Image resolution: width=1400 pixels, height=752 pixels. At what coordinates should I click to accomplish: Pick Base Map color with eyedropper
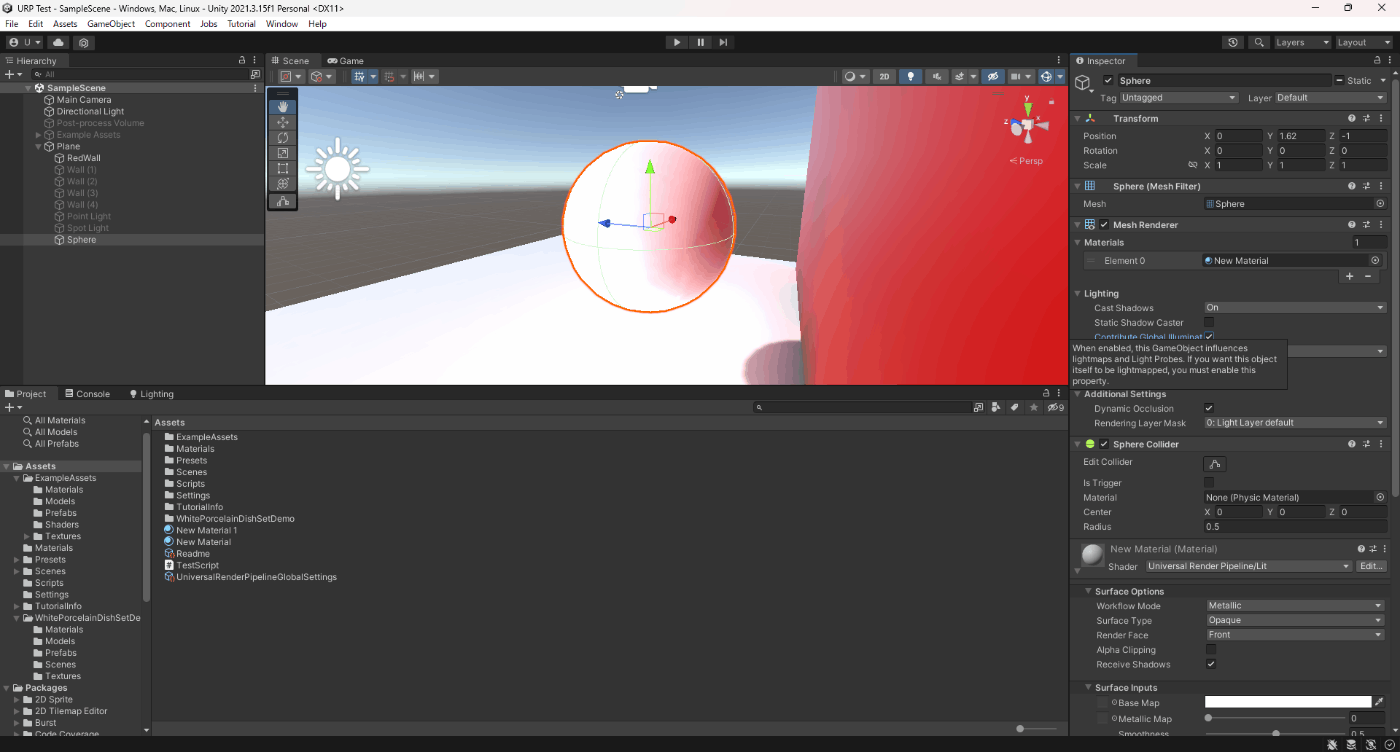click(x=1380, y=702)
